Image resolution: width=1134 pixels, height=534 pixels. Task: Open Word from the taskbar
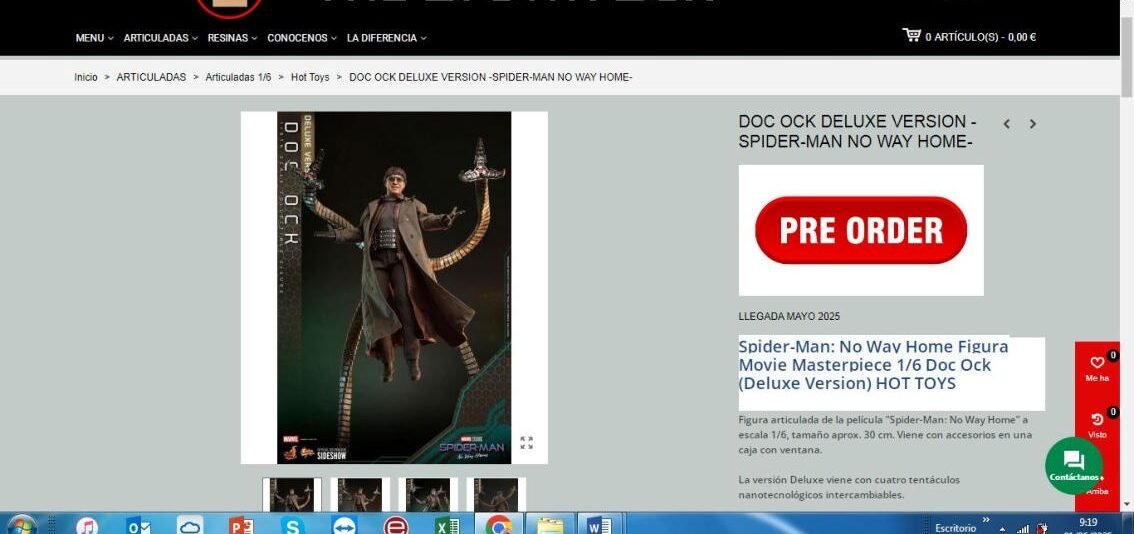click(599, 525)
